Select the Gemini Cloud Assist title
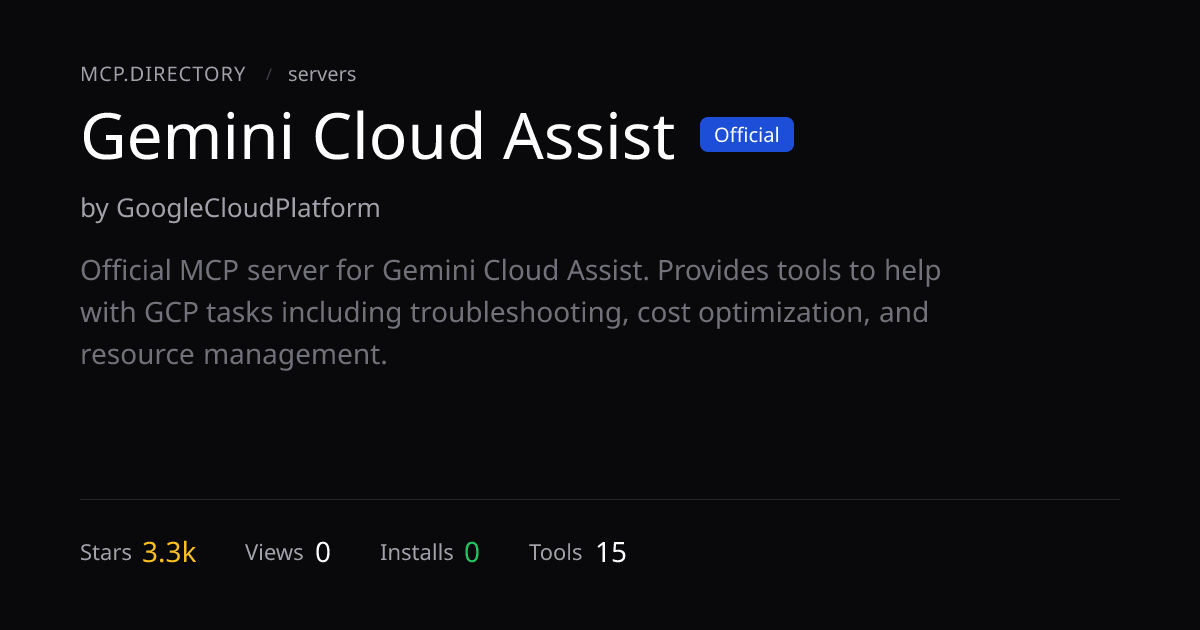The height and width of the screenshot is (630, 1200). click(378, 136)
